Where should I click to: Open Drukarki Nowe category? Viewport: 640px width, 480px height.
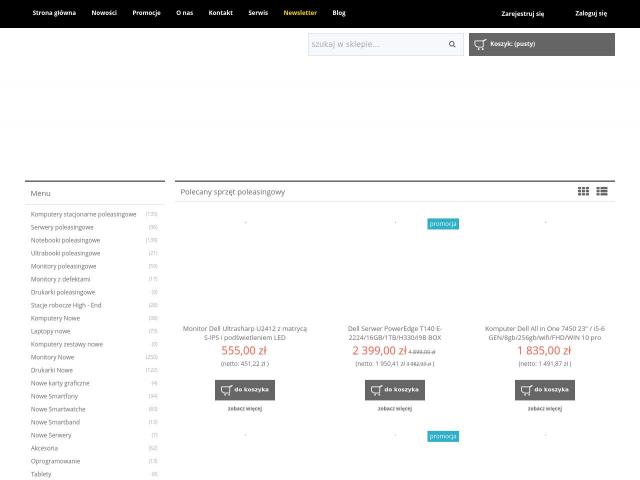click(51, 370)
